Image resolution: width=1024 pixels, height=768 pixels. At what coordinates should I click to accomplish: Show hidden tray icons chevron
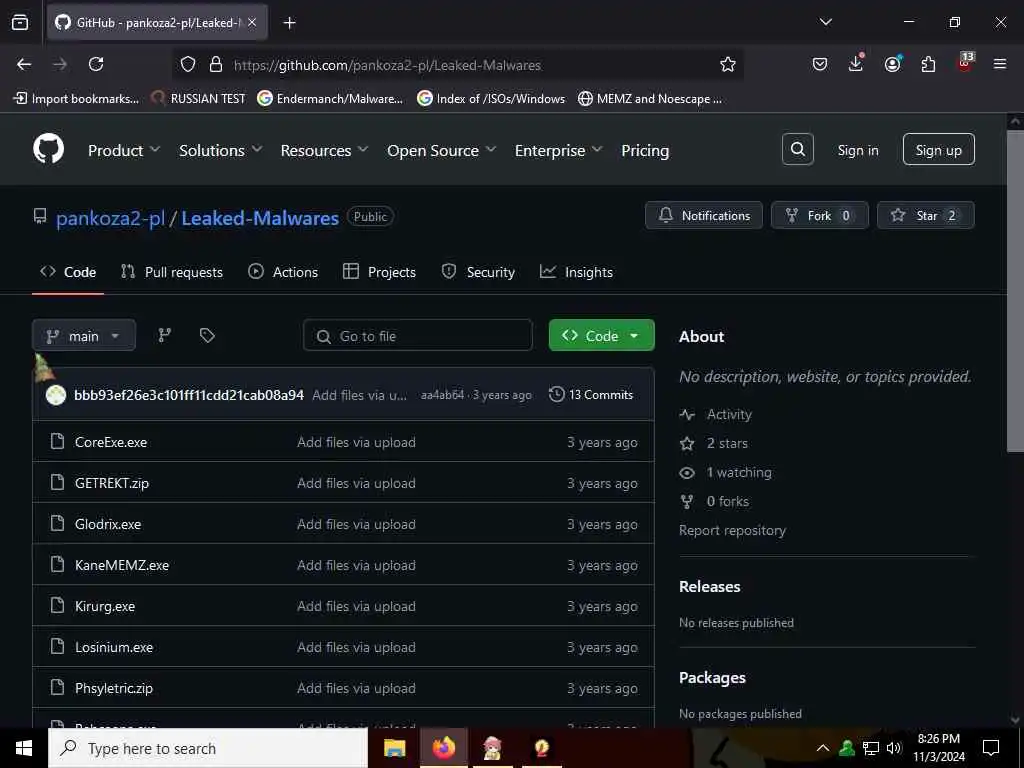(x=823, y=748)
